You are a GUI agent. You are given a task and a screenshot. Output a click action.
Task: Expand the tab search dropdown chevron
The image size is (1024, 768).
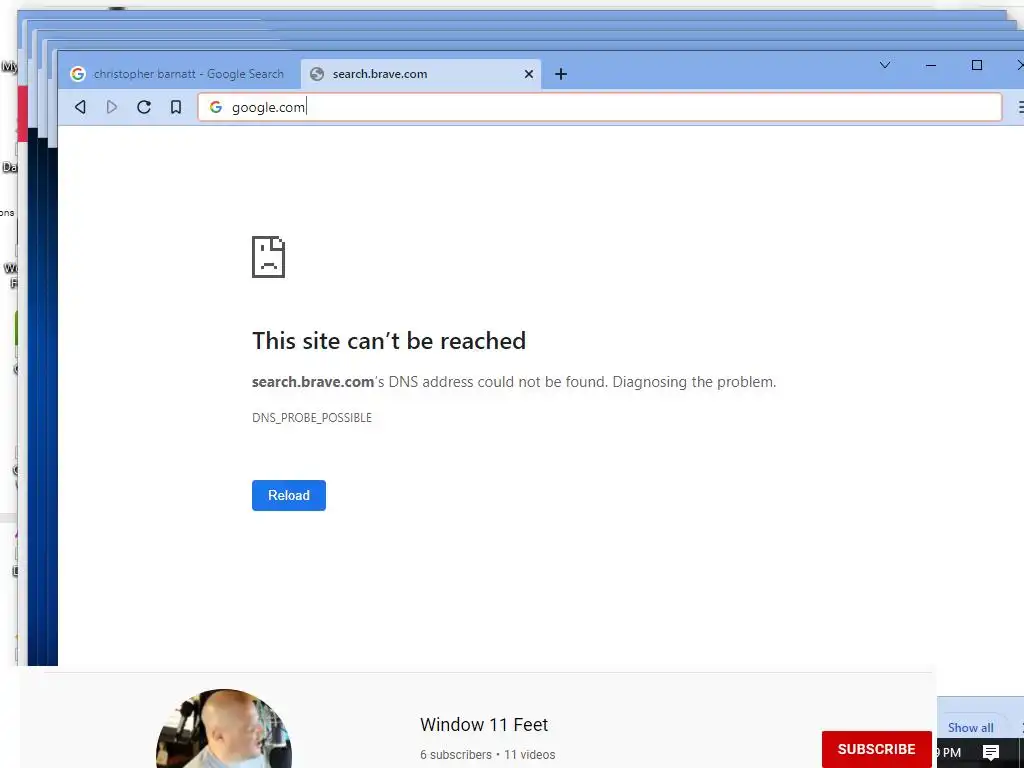pos(885,65)
